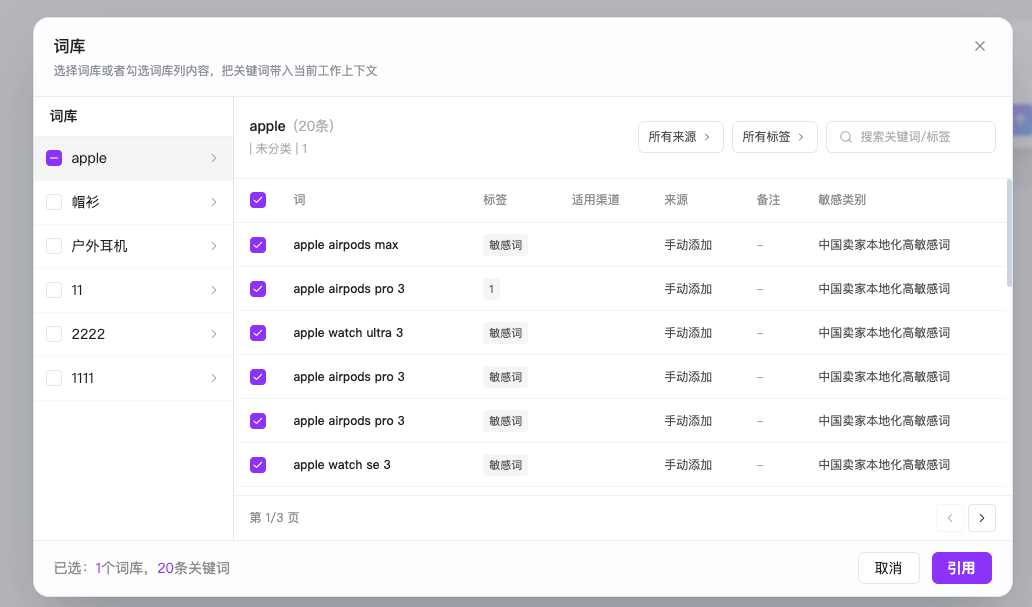
Task: Click the 未分类 category label
Action: 273,149
